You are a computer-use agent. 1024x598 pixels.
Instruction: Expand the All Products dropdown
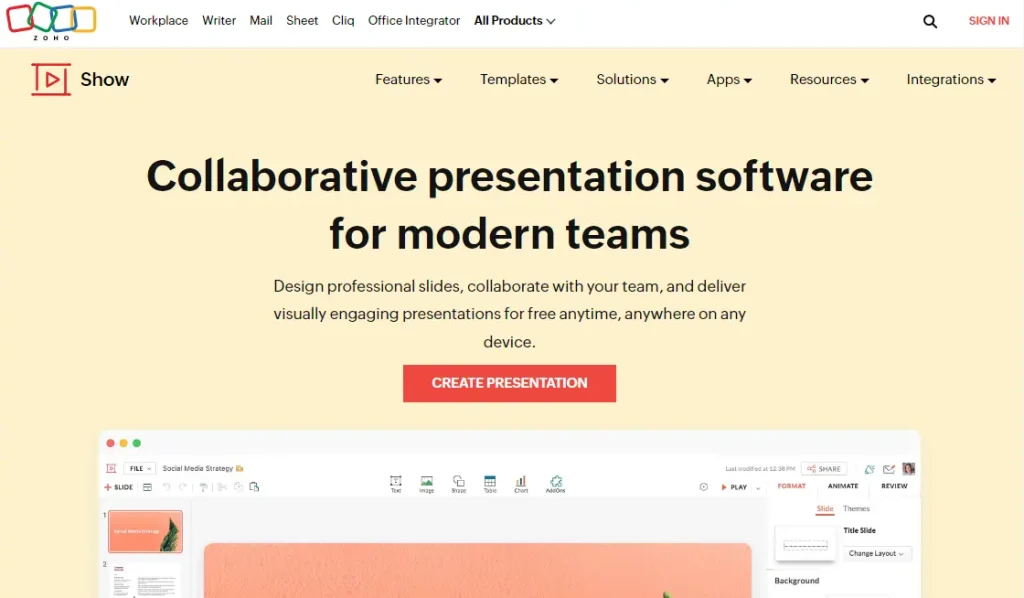pyautogui.click(x=513, y=20)
